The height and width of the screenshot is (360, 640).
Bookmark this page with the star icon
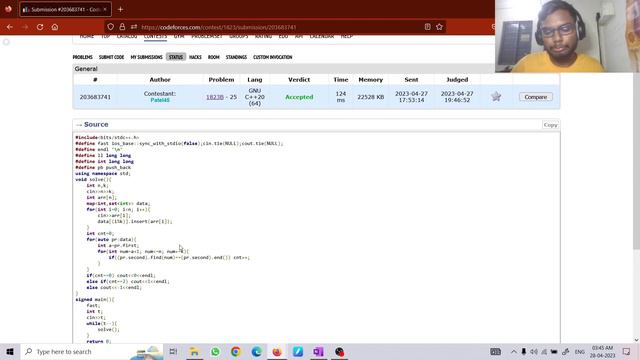[x=439, y=27]
